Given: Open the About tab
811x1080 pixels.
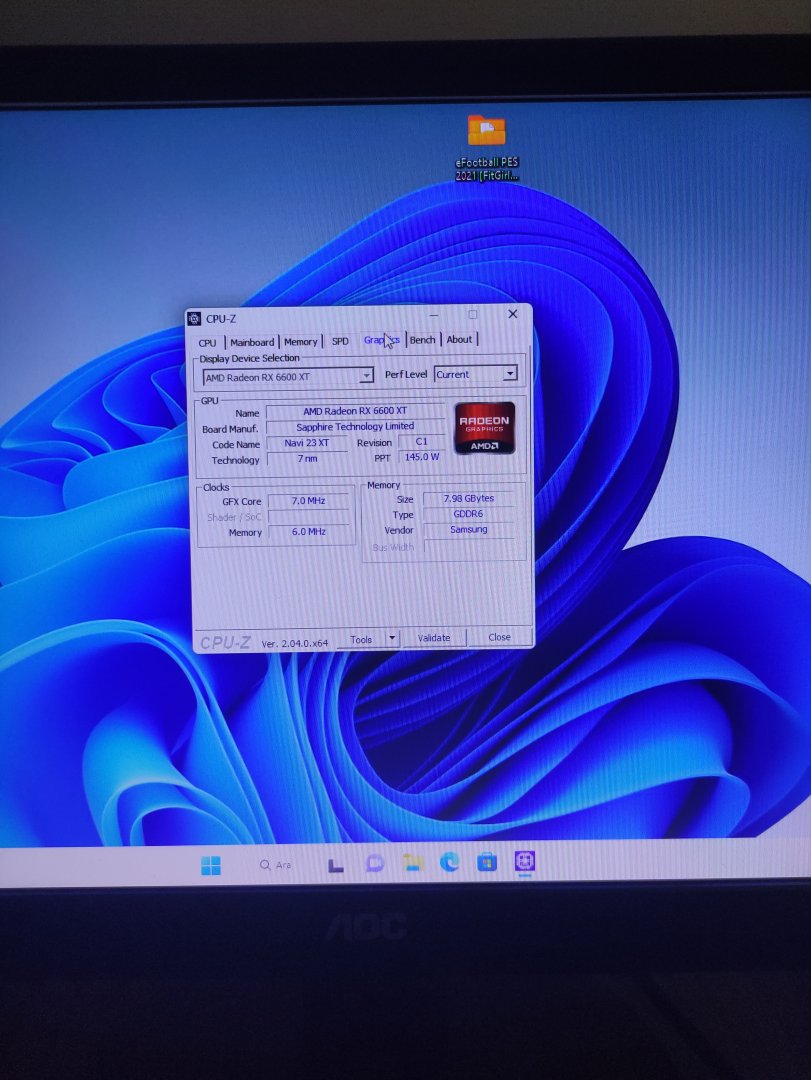Looking at the screenshot, I should tap(460, 339).
